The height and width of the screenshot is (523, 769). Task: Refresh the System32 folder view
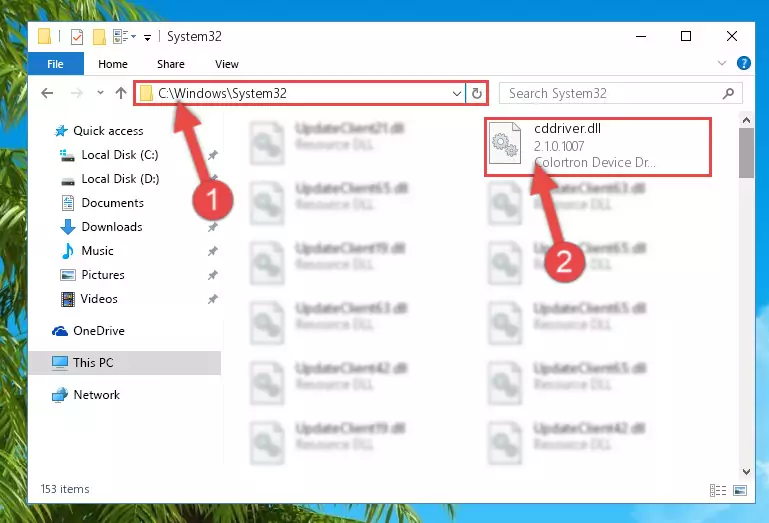coord(477,93)
